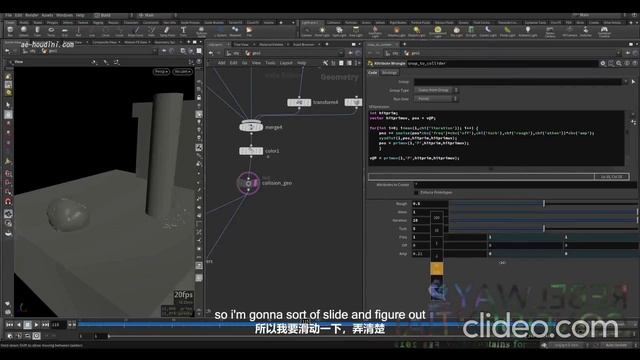The width and height of the screenshot is (640, 360).
Task: Open the Persp viewport camera dropdown
Action: click(x=161, y=71)
